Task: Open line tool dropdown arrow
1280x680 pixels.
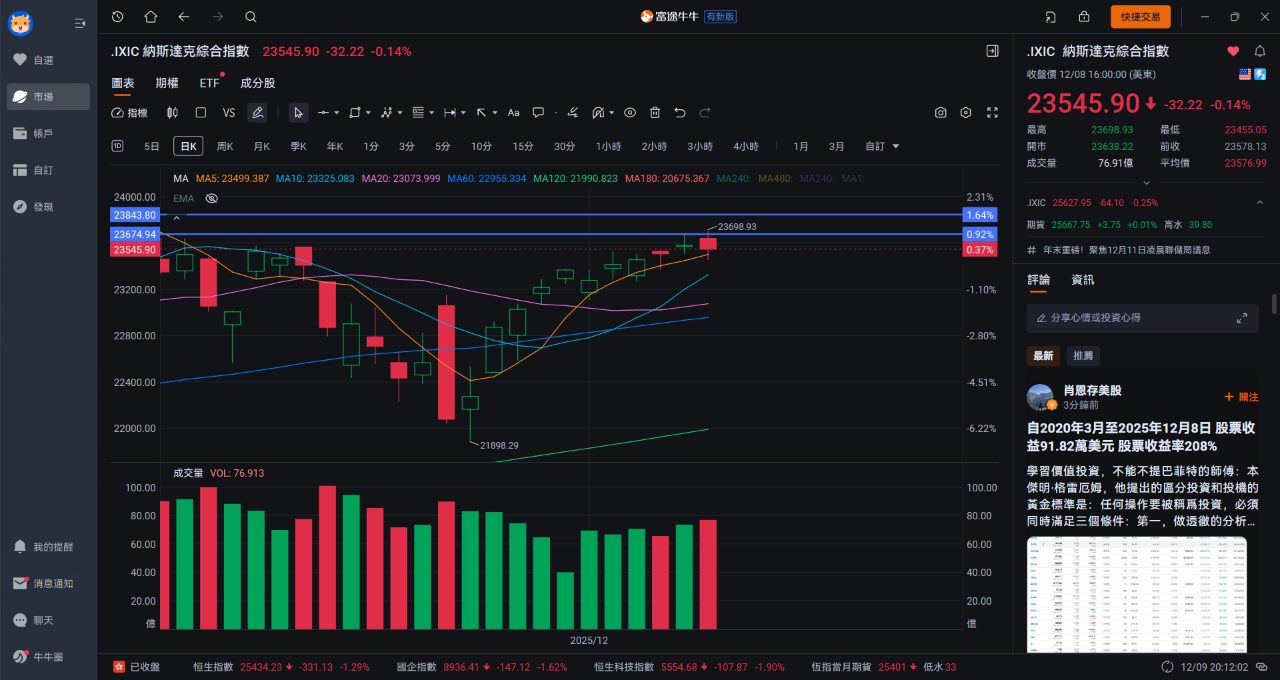Action: tap(336, 113)
